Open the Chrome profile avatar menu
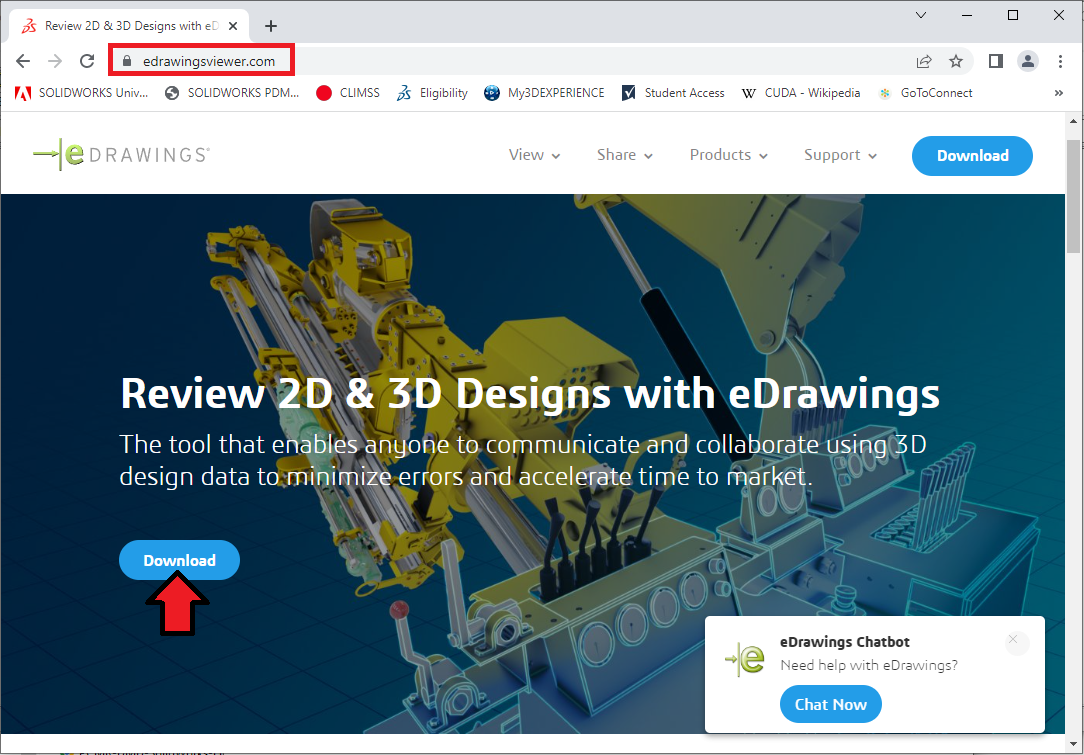 pos(1028,61)
